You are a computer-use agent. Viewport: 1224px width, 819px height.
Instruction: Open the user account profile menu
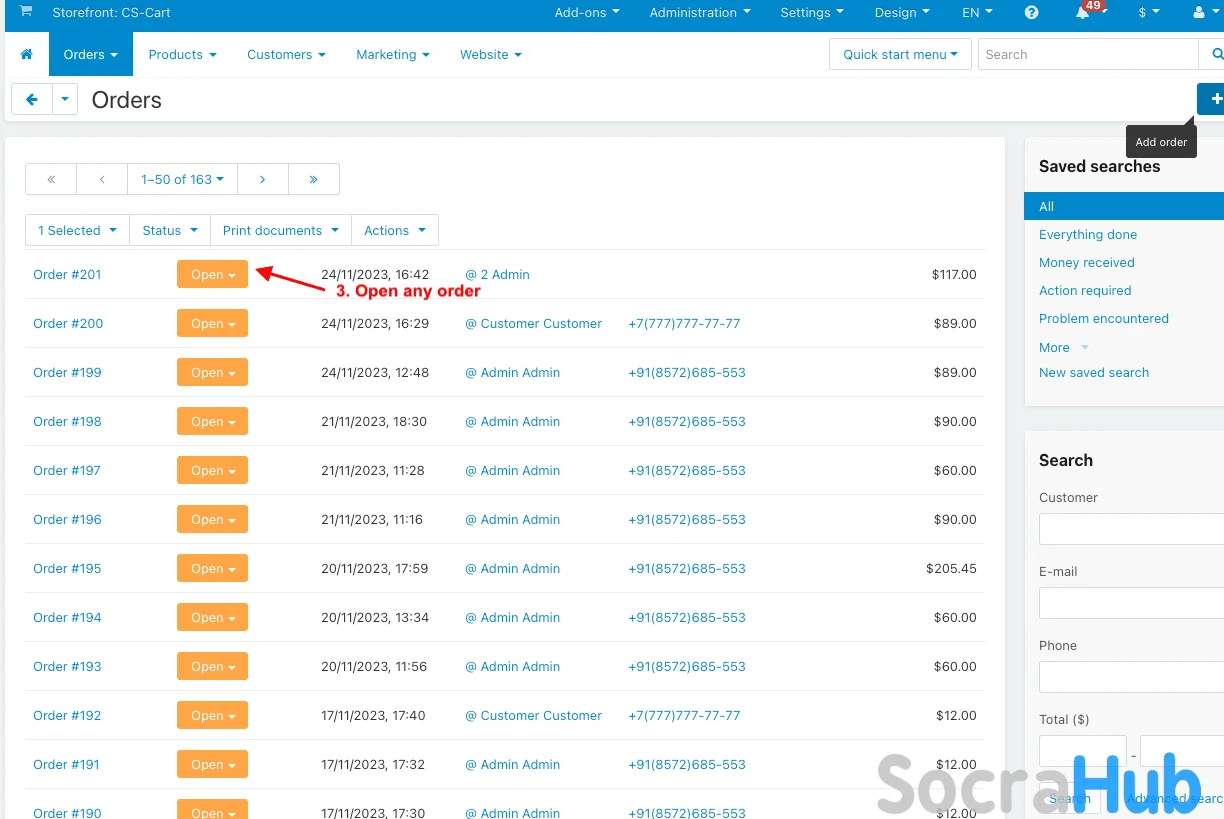[x=1203, y=13]
